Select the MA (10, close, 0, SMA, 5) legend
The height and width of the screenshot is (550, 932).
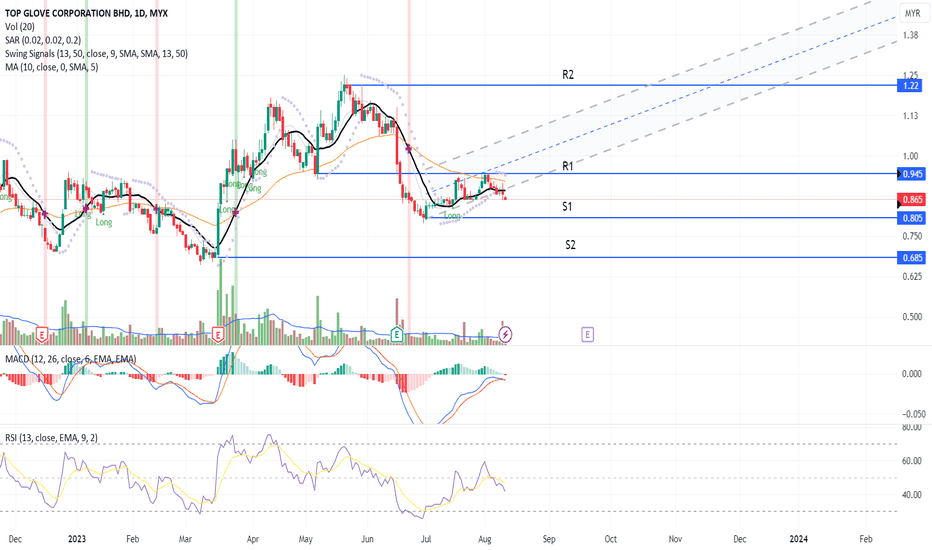[52, 67]
